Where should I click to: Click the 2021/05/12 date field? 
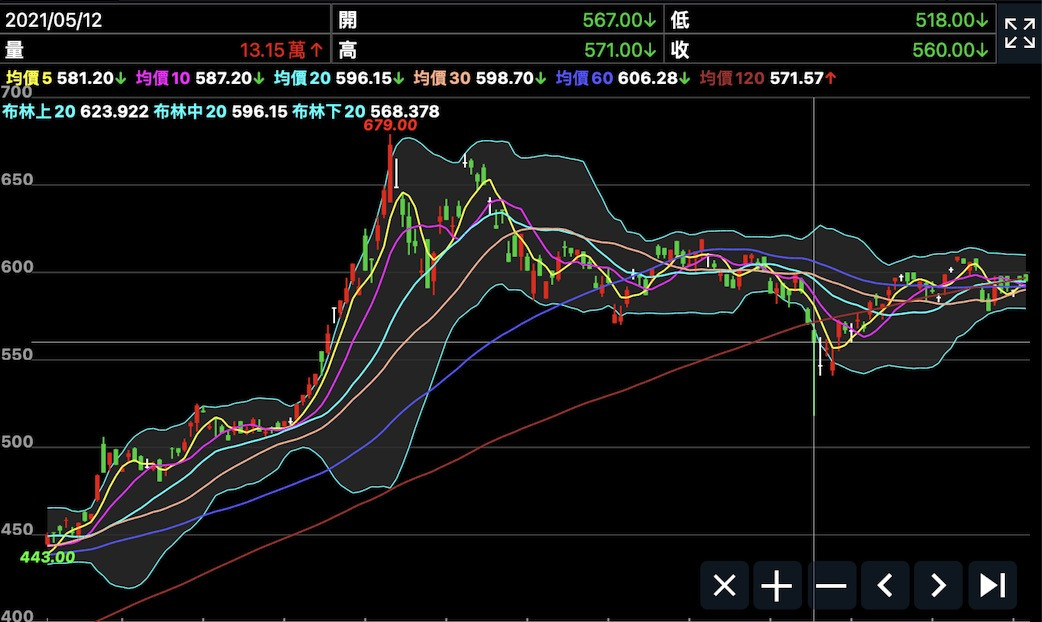[x=54, y=19]
